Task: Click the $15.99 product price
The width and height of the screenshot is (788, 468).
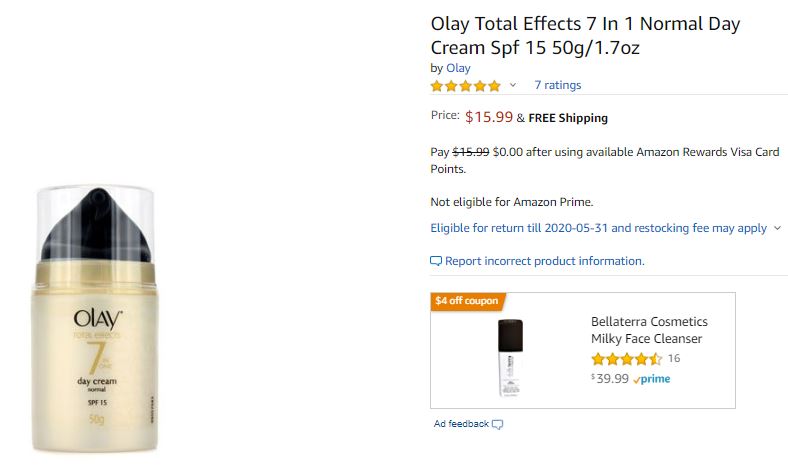Action: pos(488,117)
